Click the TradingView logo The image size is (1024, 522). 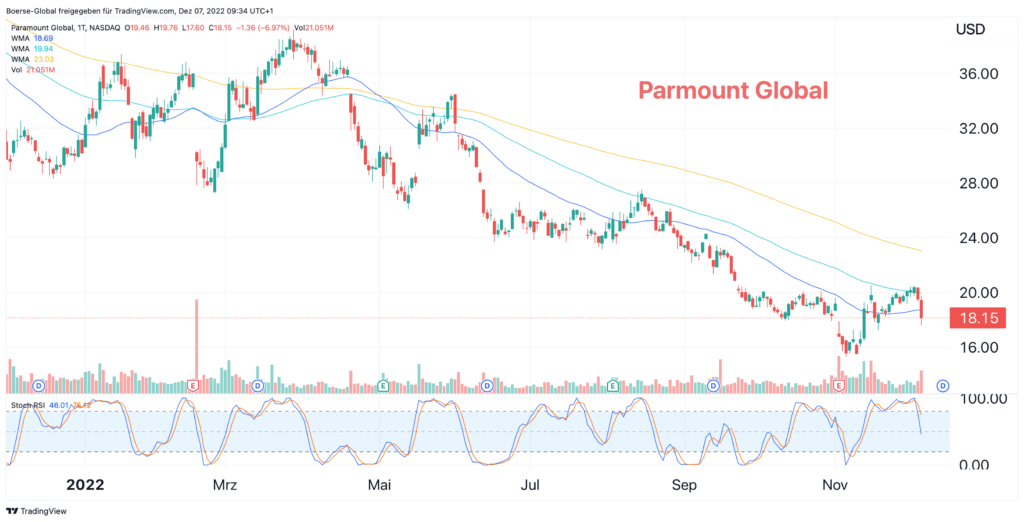coord(37,511)
